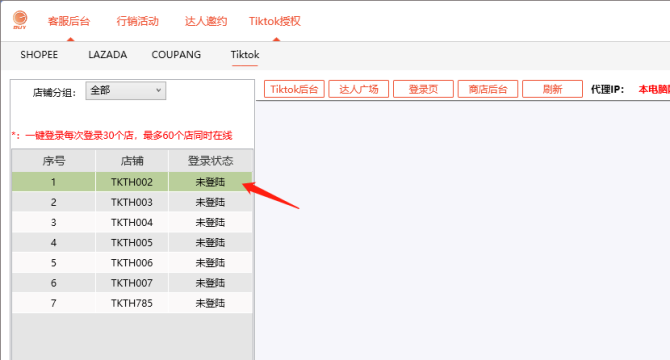670x360 pixels.
Task: Click 未登陆 status of TKTH002
Action: click(210, 182)
